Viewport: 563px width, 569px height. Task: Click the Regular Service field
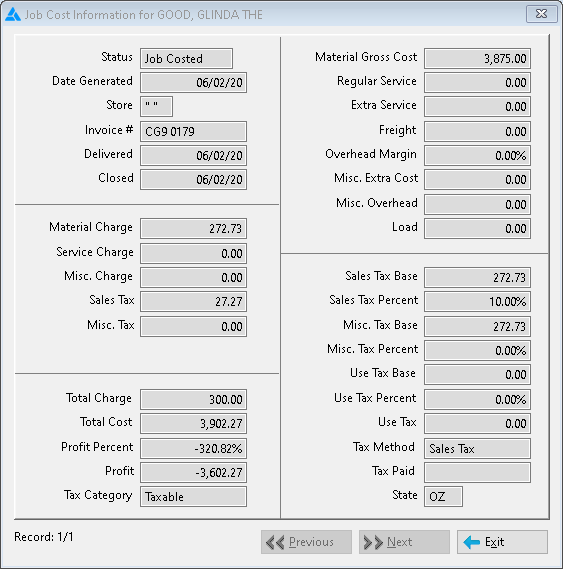click(477, 82)
